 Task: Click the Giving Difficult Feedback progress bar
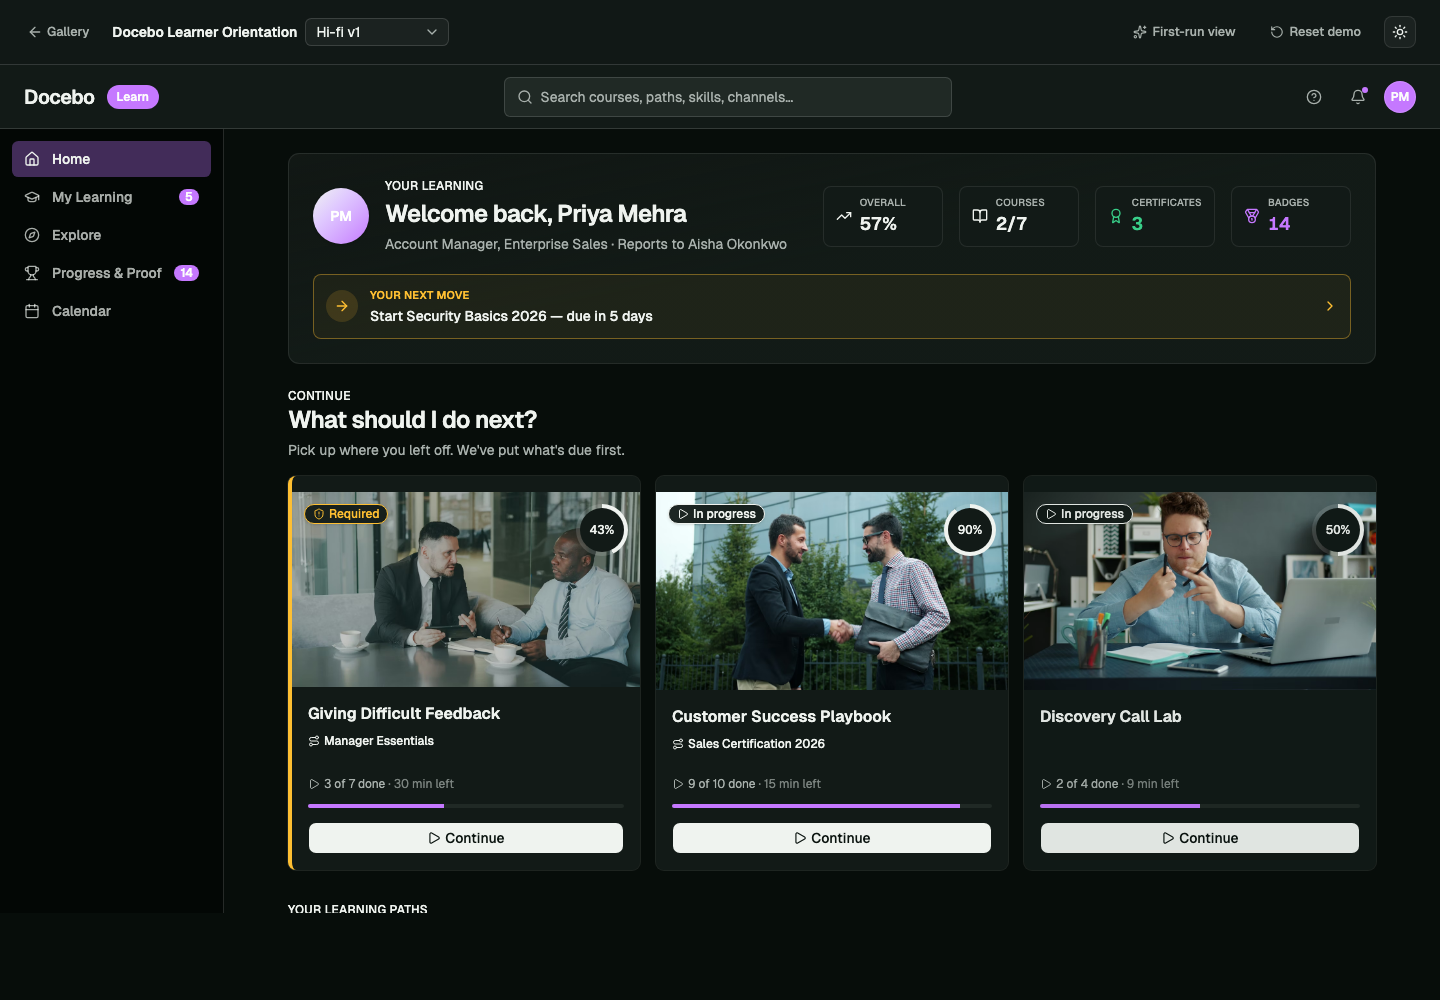(466, 806)
